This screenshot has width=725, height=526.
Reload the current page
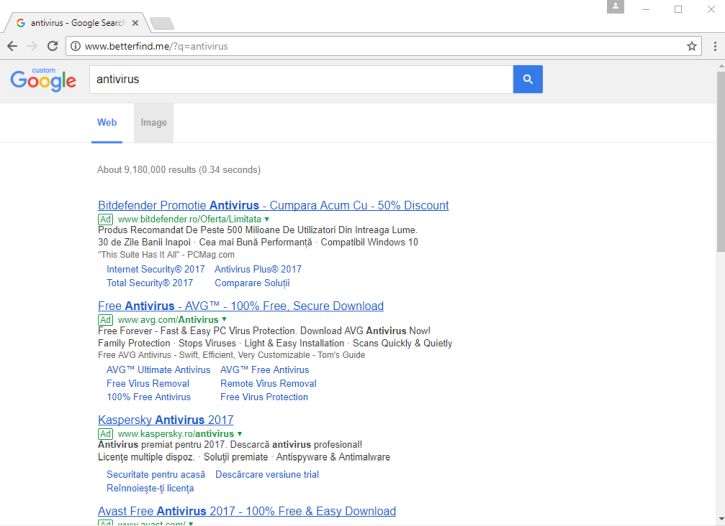[x=53, y=46]
